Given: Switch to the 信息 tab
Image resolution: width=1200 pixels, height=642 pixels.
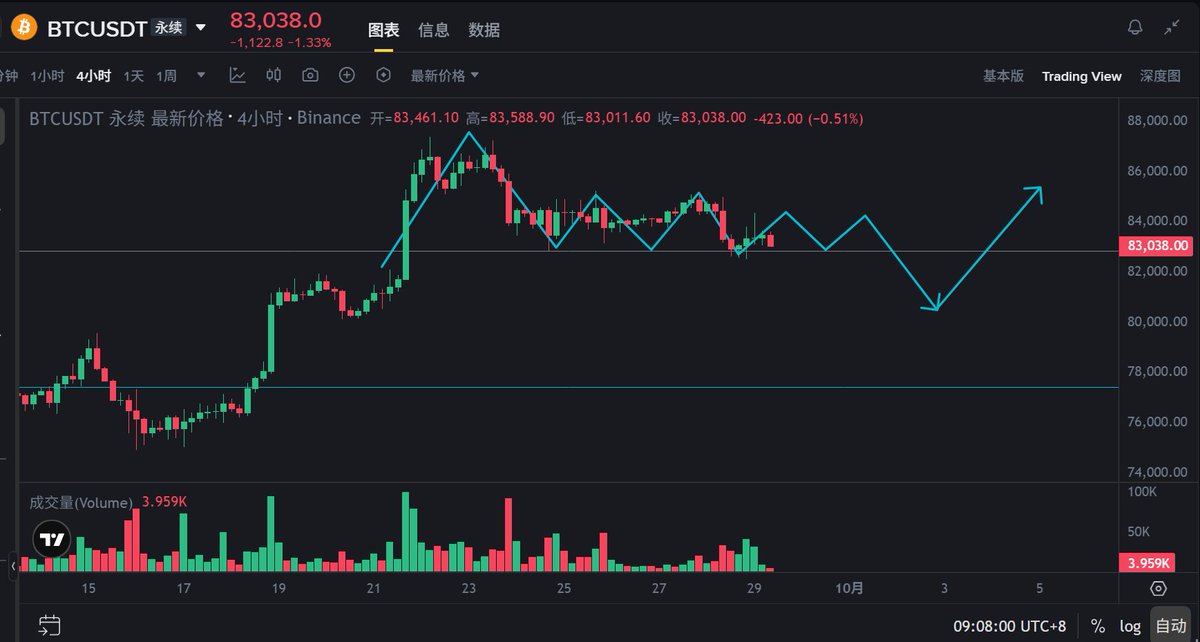Looking at the screenshot, I should point(434,30).
